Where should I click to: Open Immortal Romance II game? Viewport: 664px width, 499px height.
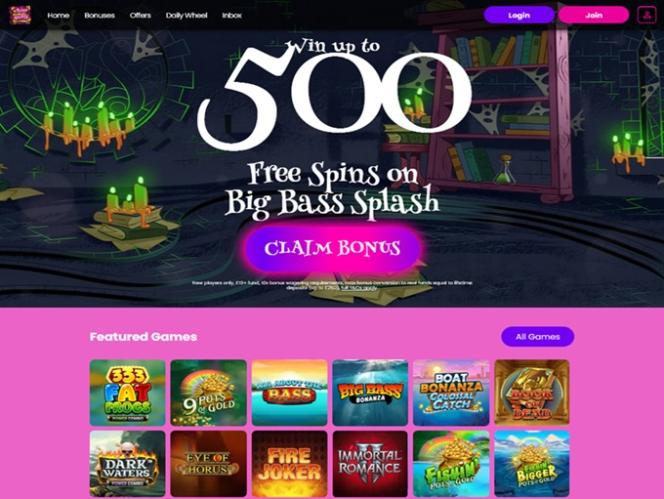coord(370,464)
